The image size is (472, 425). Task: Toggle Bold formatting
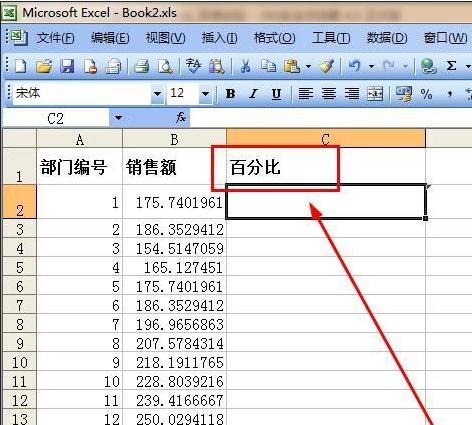(230, 94)
